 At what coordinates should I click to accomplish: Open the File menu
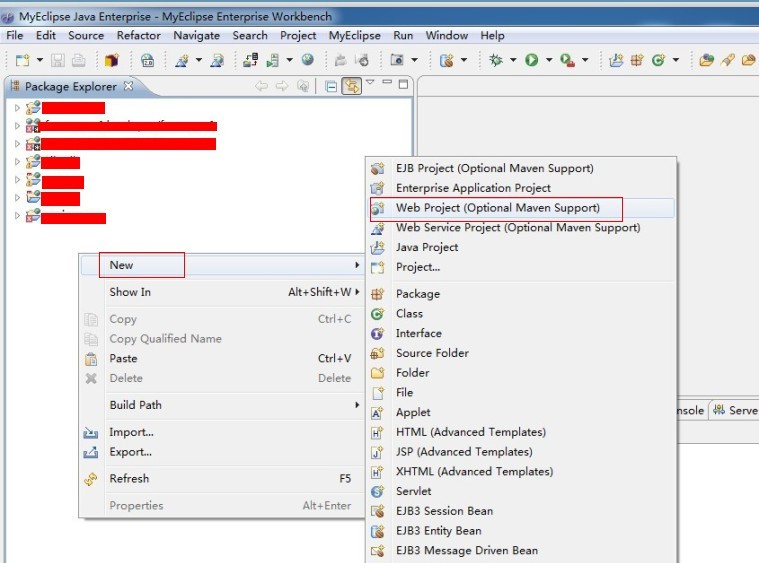15,35
